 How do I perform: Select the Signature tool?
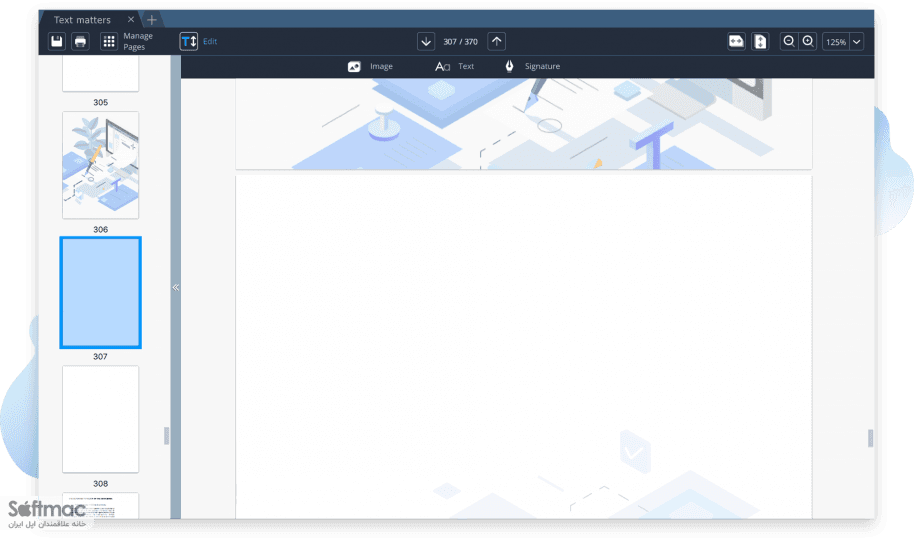point(532,66)
